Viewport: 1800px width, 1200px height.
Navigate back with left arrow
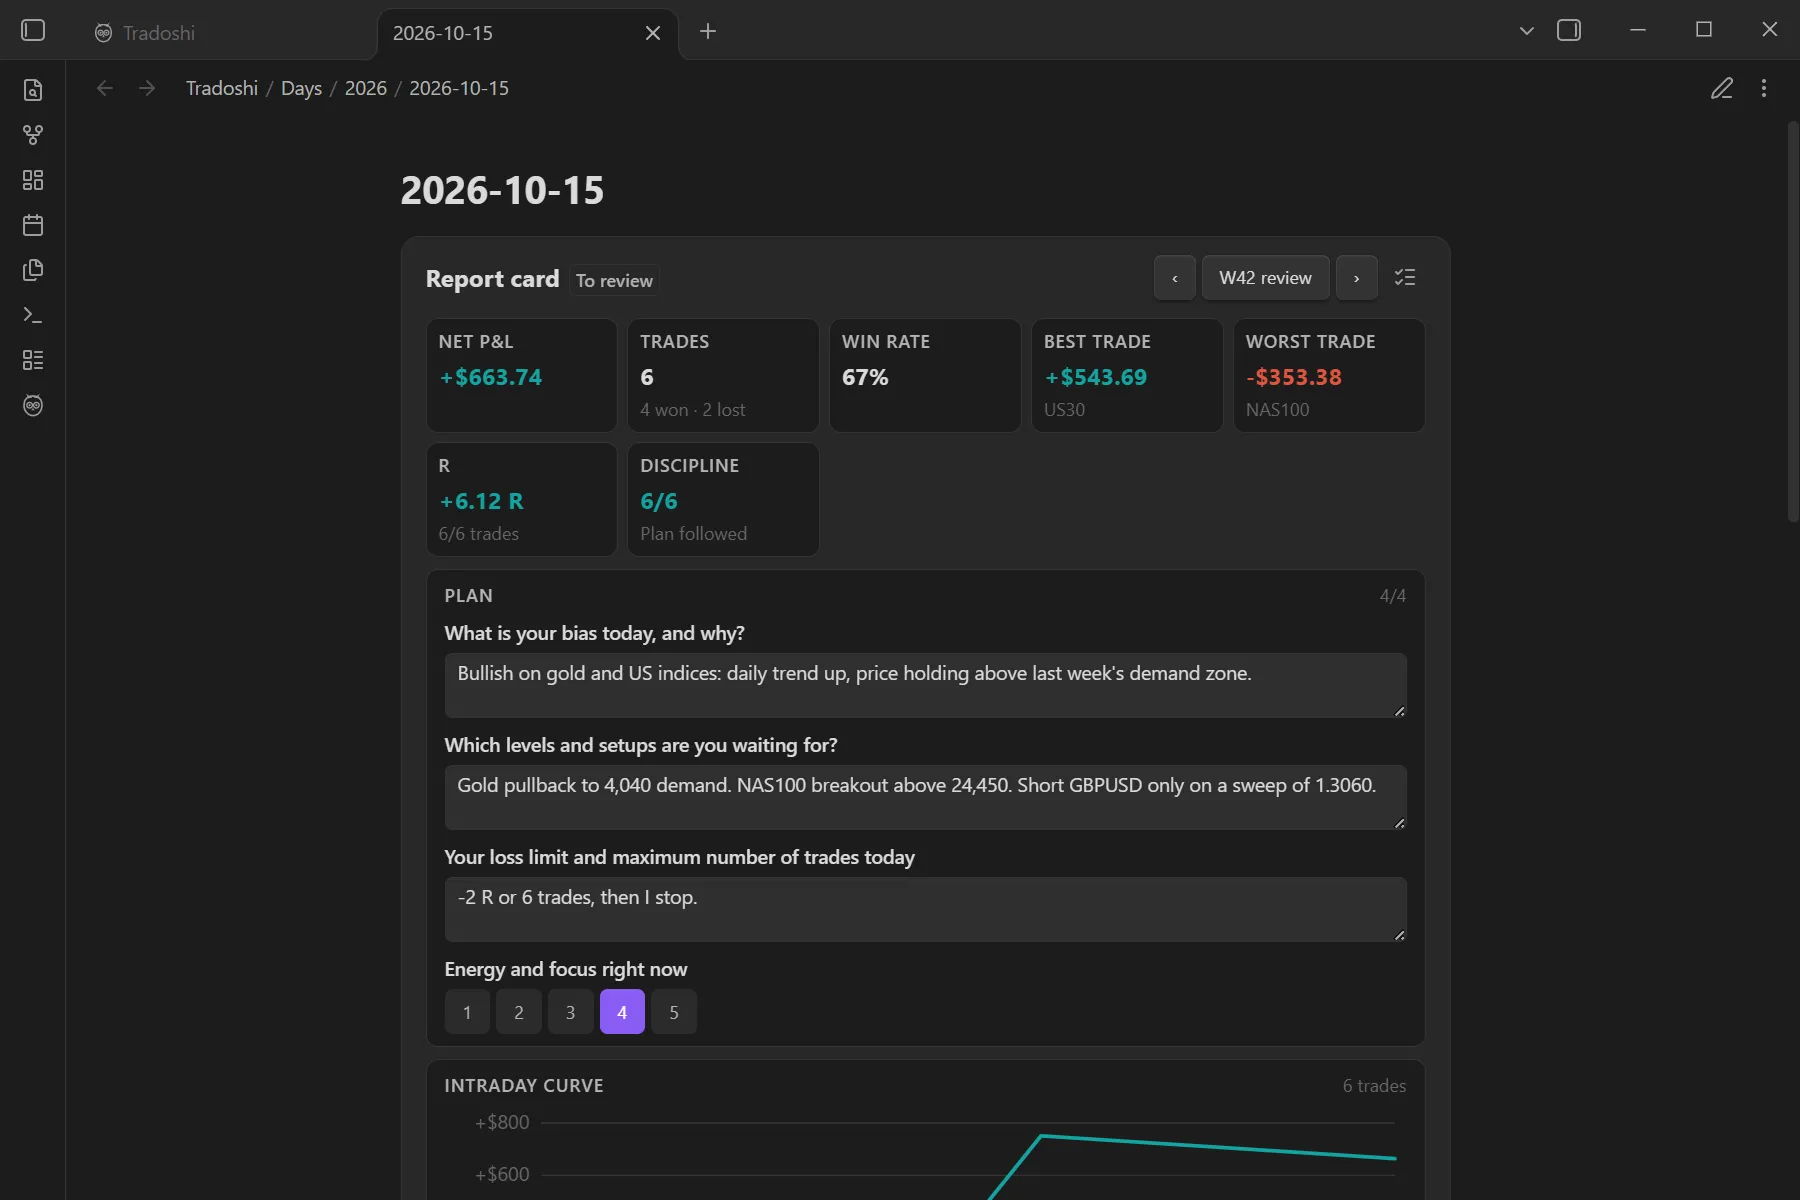pyautogui.click(x=105, y=88)
